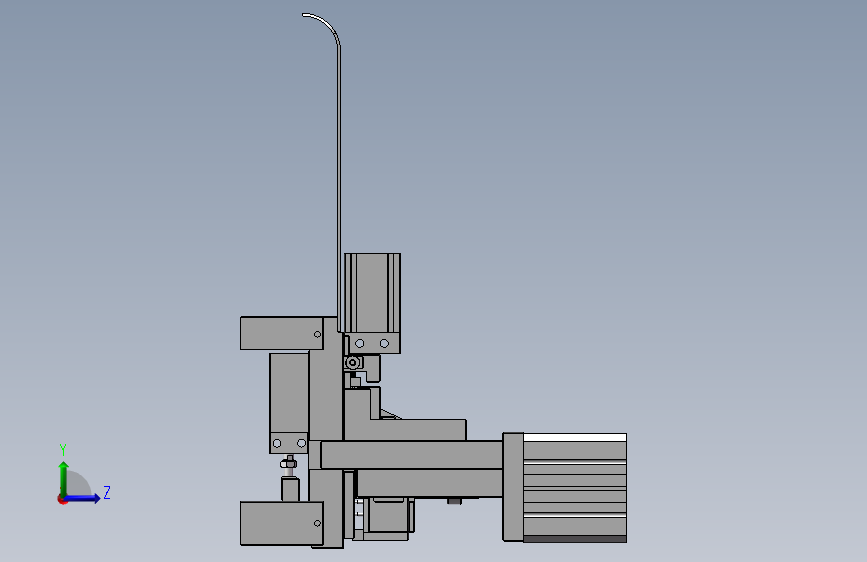867x562 pixels.
Task: Select the circular bolt head under ribbed cylinder
Action: coord(352,363)
